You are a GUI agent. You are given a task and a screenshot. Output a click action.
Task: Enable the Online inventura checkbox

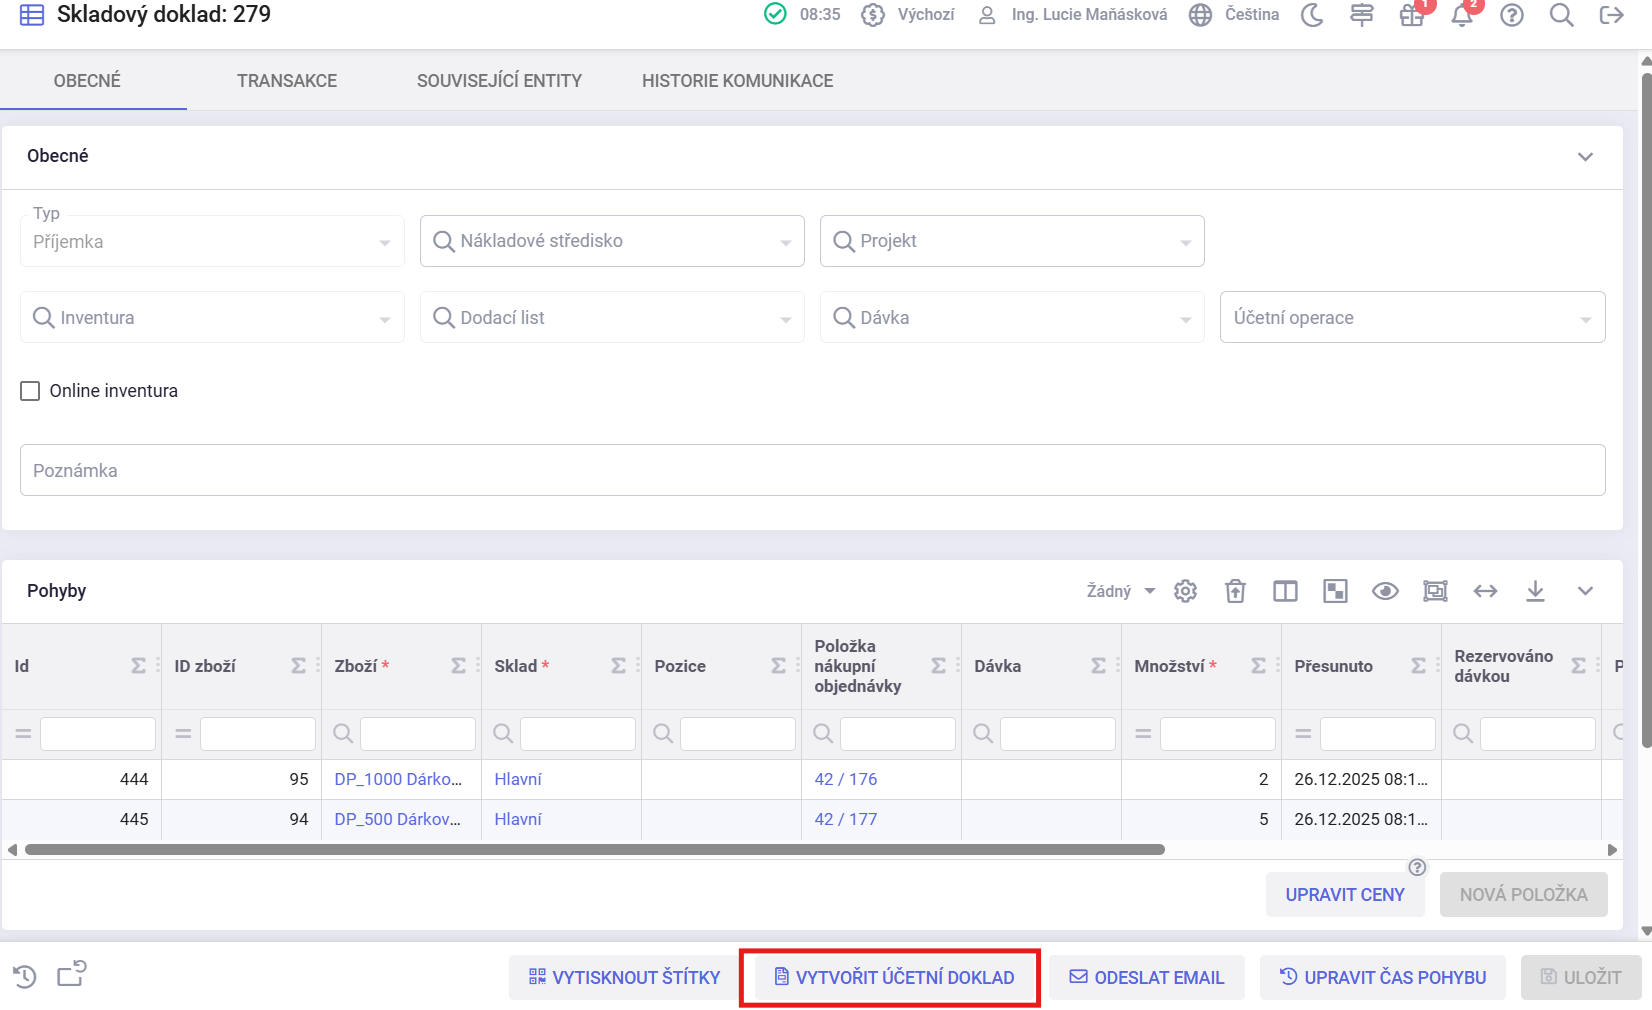click(30, 391)
